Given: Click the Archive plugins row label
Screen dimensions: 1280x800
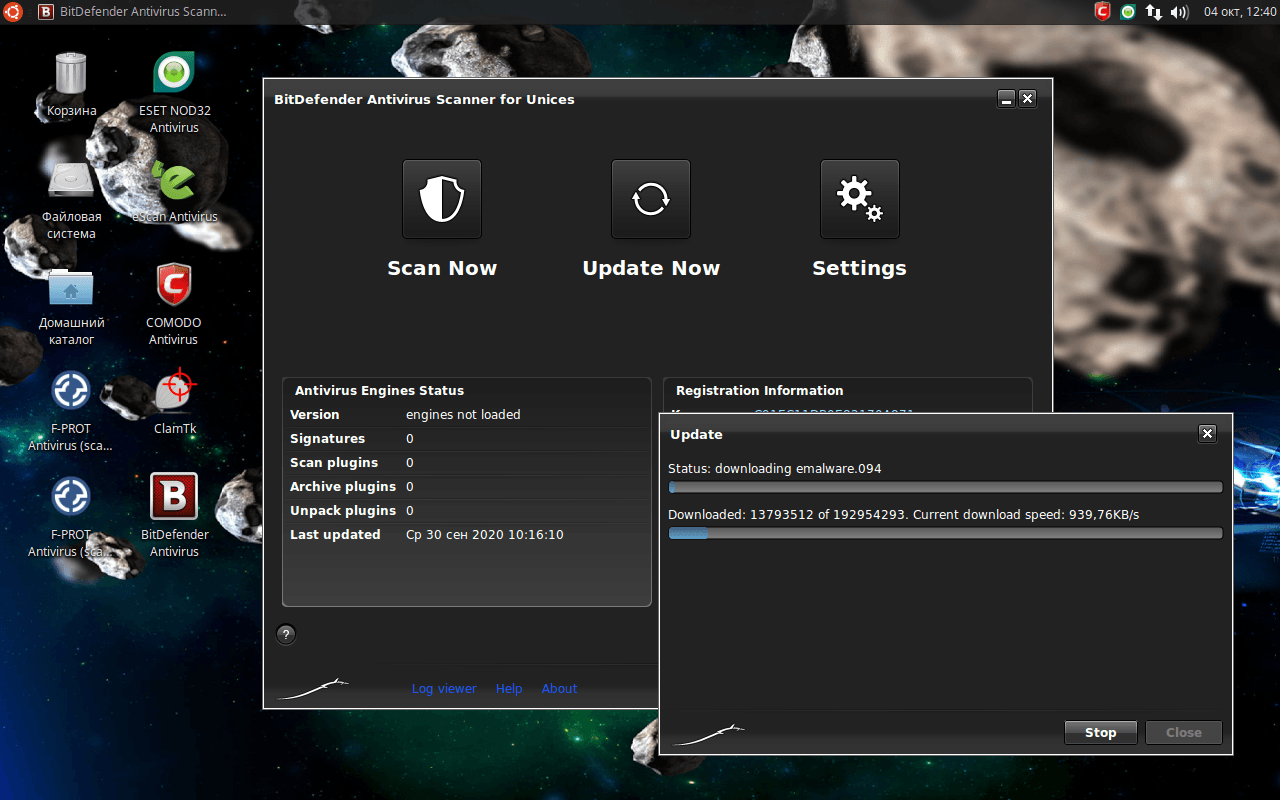Looking at the screenshot, I should (343, 487).
